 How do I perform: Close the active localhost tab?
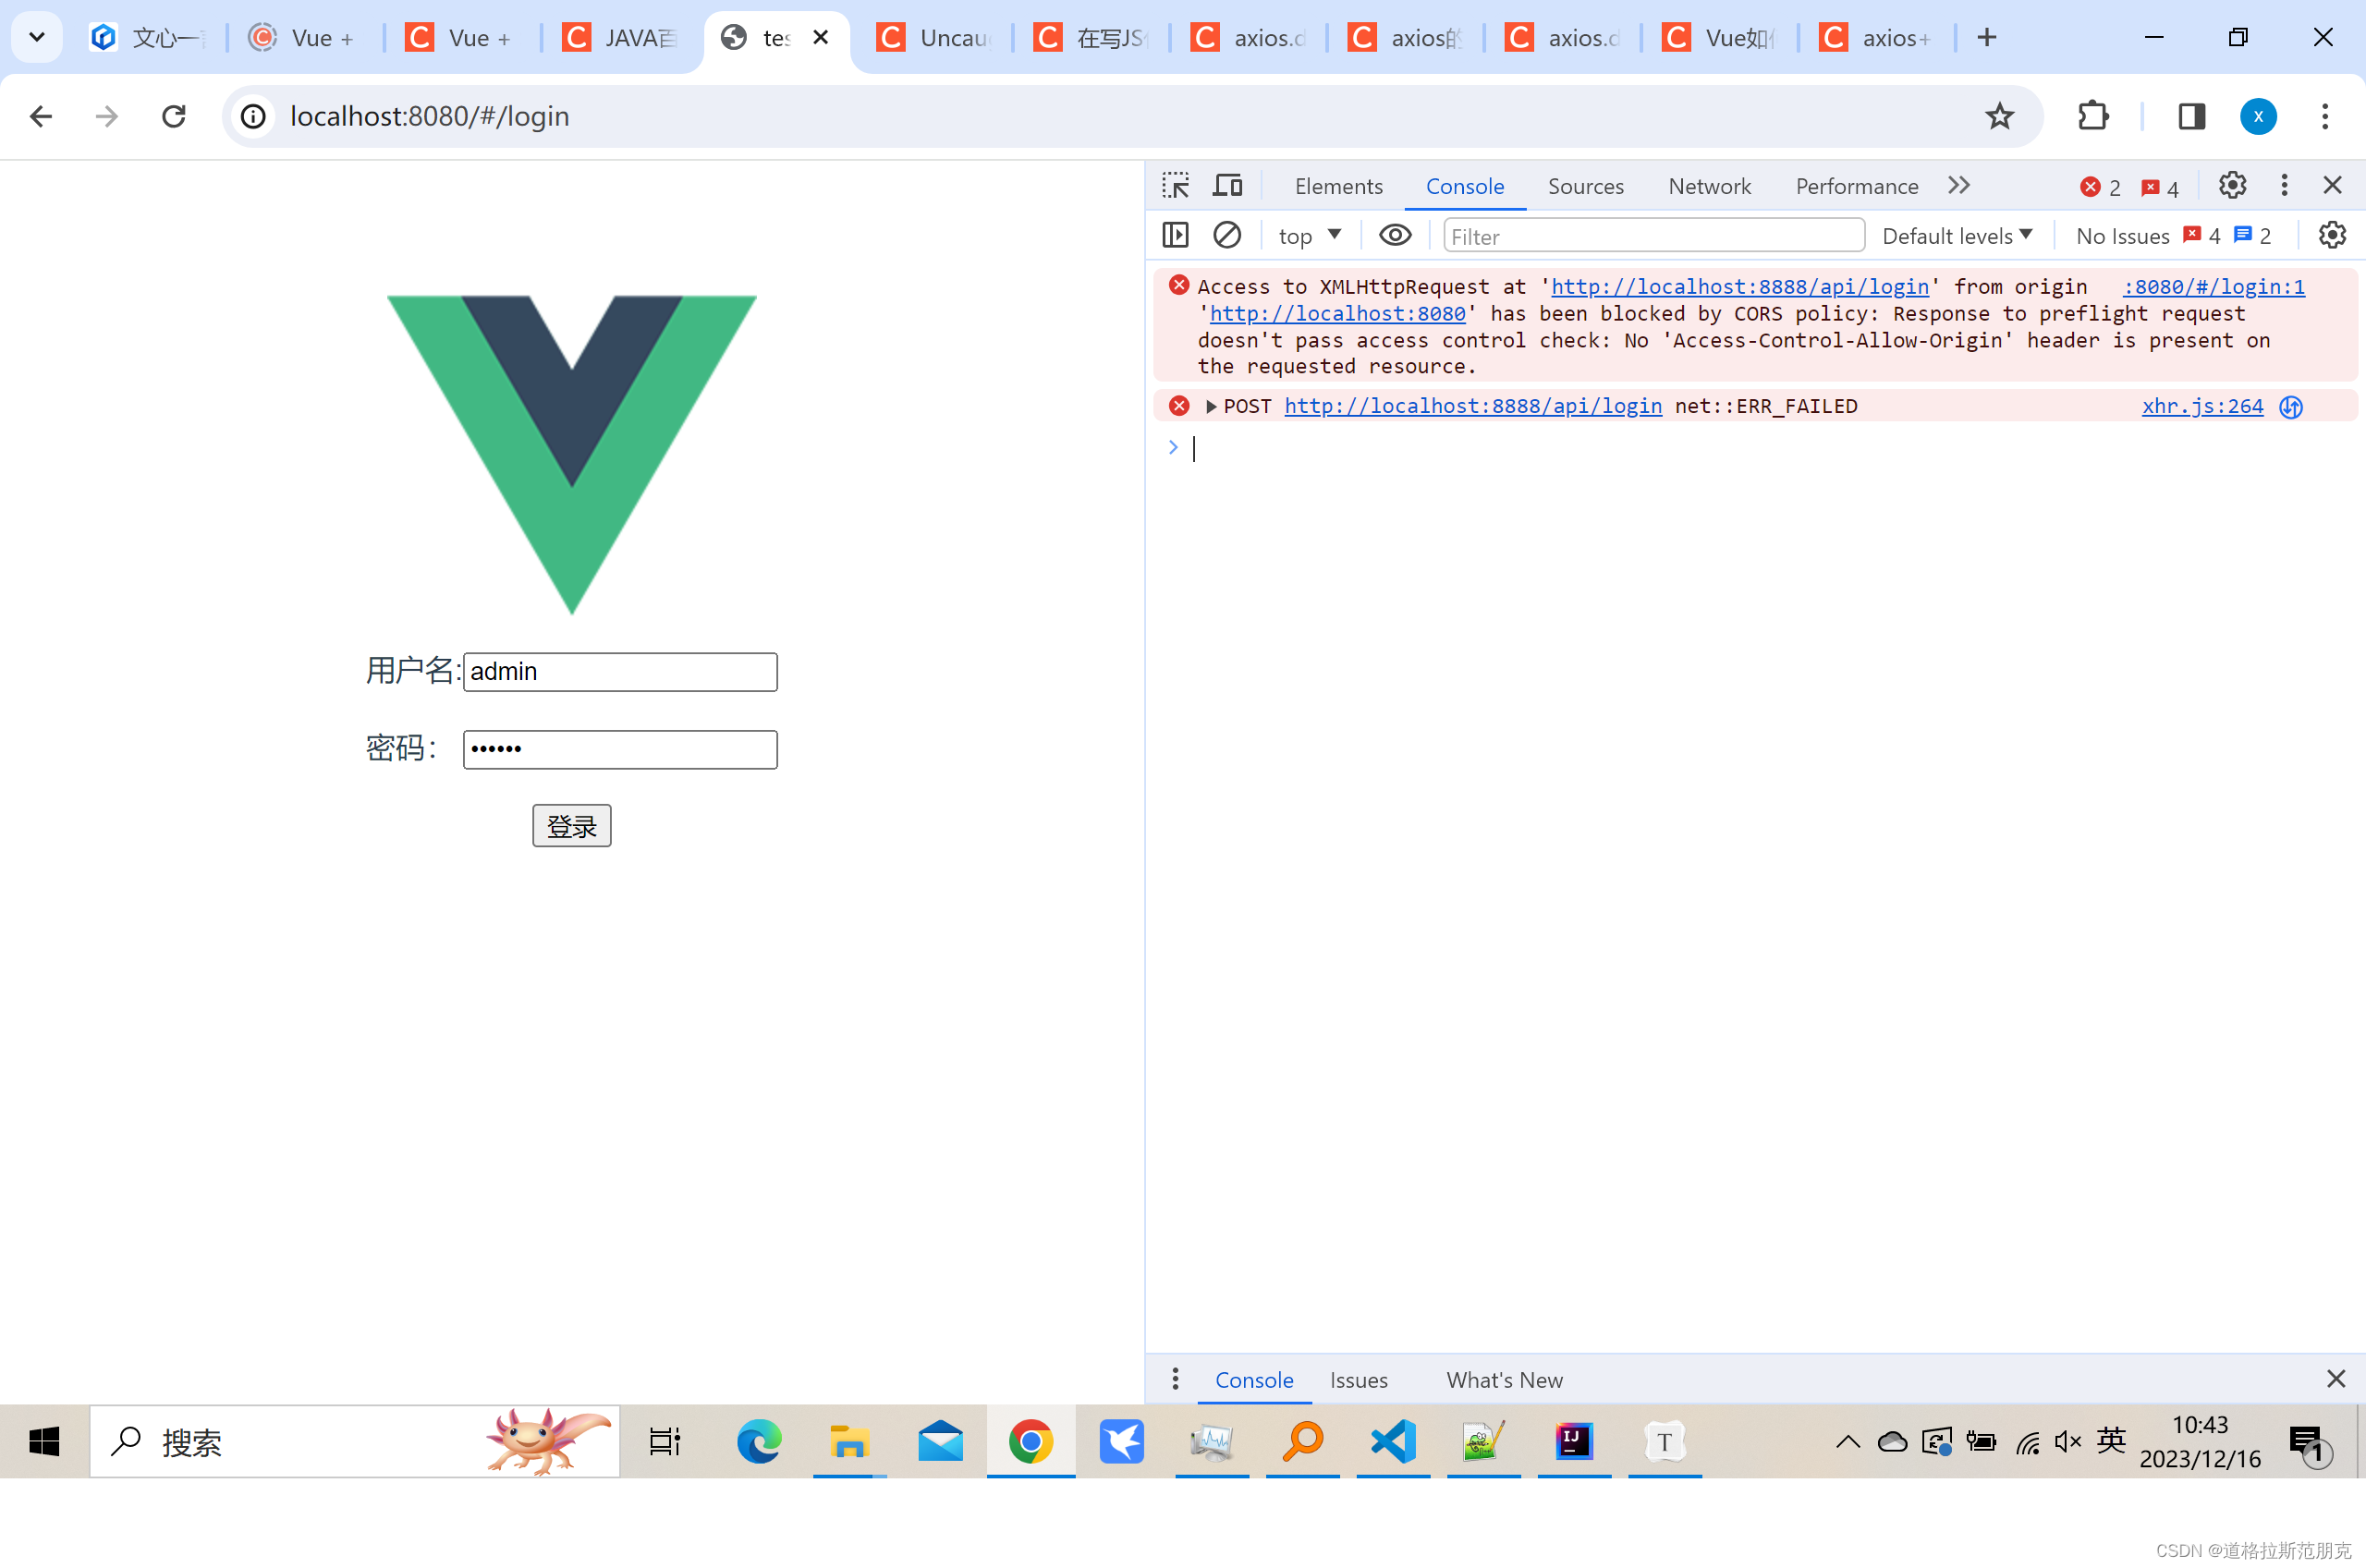[820, 37]
